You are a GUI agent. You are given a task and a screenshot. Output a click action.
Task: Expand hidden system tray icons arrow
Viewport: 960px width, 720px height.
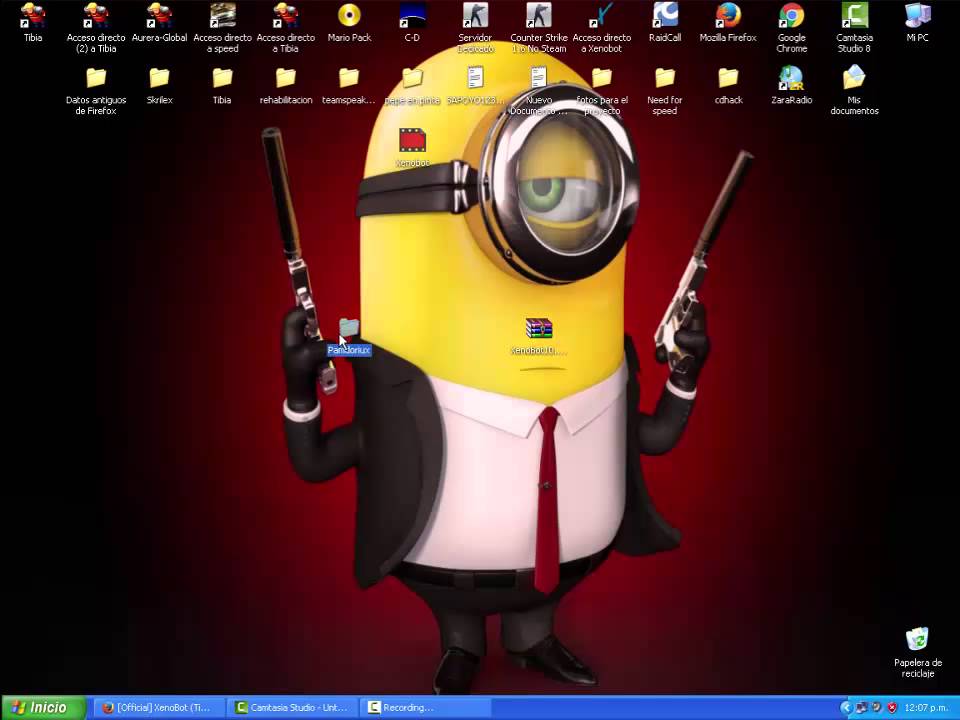click(846, 708)
